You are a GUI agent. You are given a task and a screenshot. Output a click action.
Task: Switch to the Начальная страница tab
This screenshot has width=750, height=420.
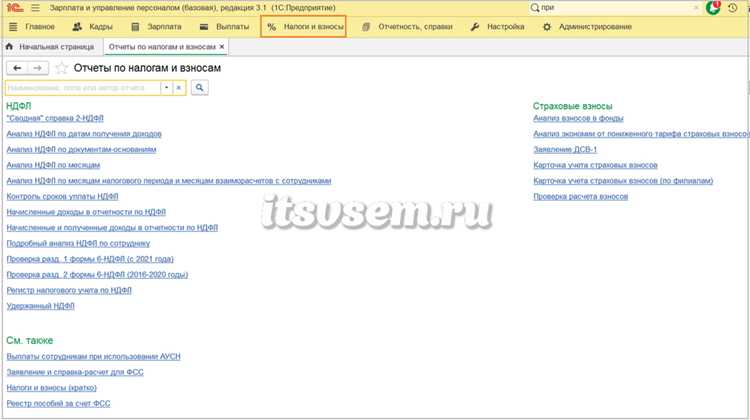click(x=50, y=47)
